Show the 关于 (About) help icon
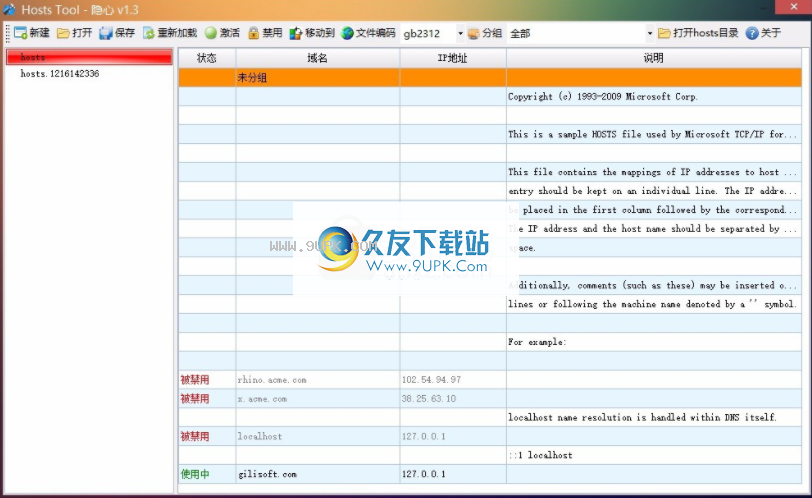Viewport: 812px width, 498px height. [752, 33]
